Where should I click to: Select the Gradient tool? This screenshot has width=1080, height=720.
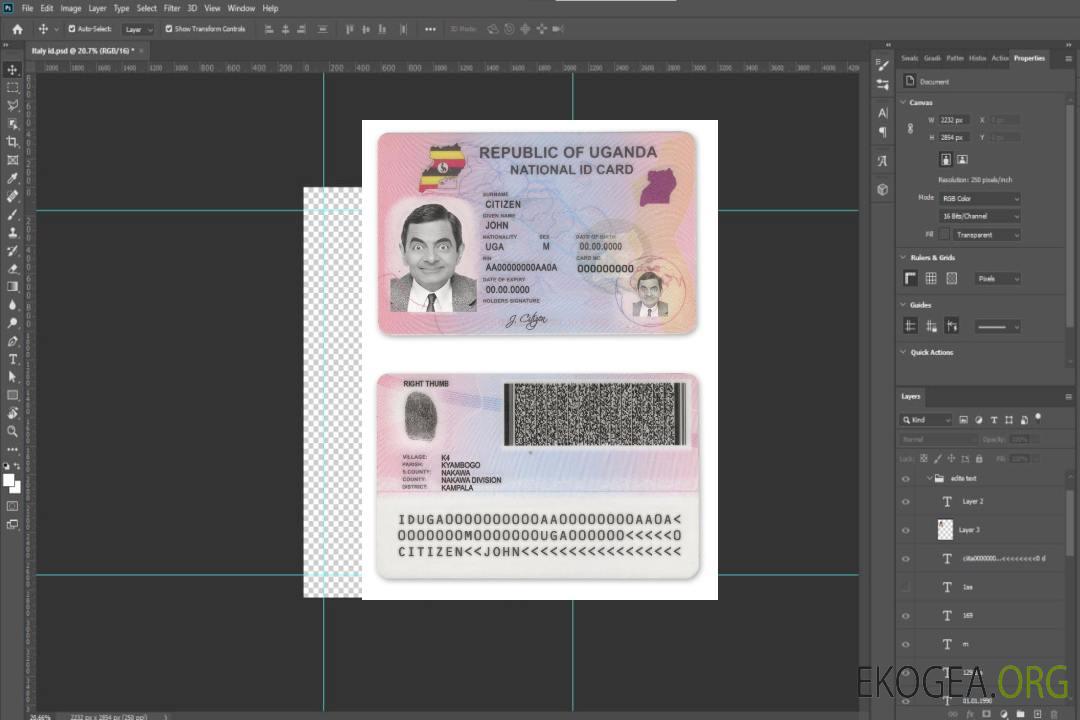[12, 287]
